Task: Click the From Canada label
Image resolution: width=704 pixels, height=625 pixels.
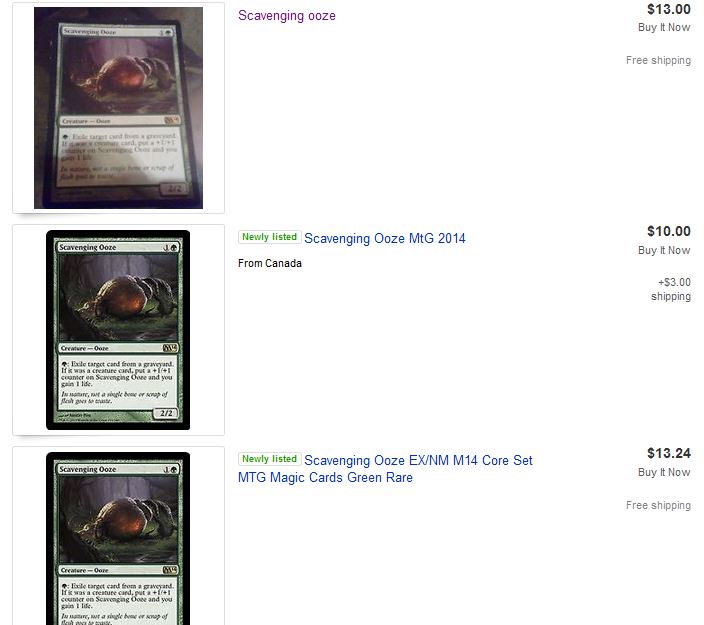Action: 270,263
